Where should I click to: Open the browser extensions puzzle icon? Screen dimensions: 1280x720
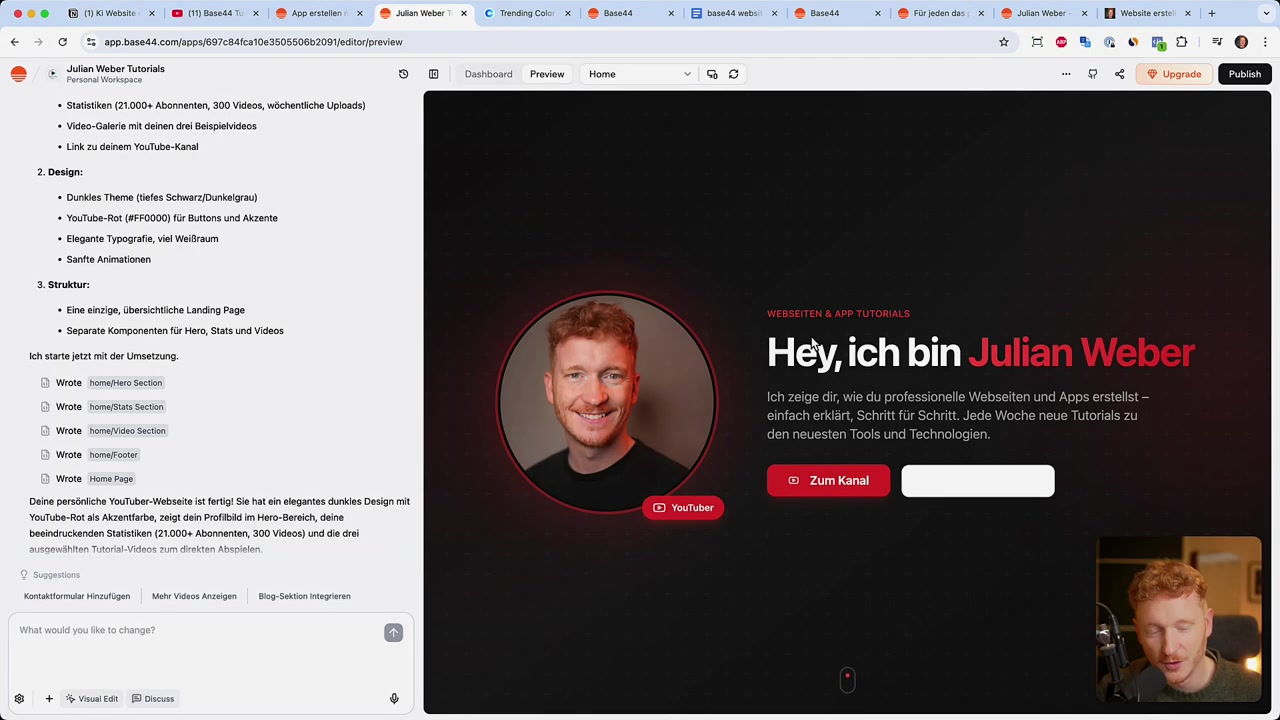click(1182, 42)
